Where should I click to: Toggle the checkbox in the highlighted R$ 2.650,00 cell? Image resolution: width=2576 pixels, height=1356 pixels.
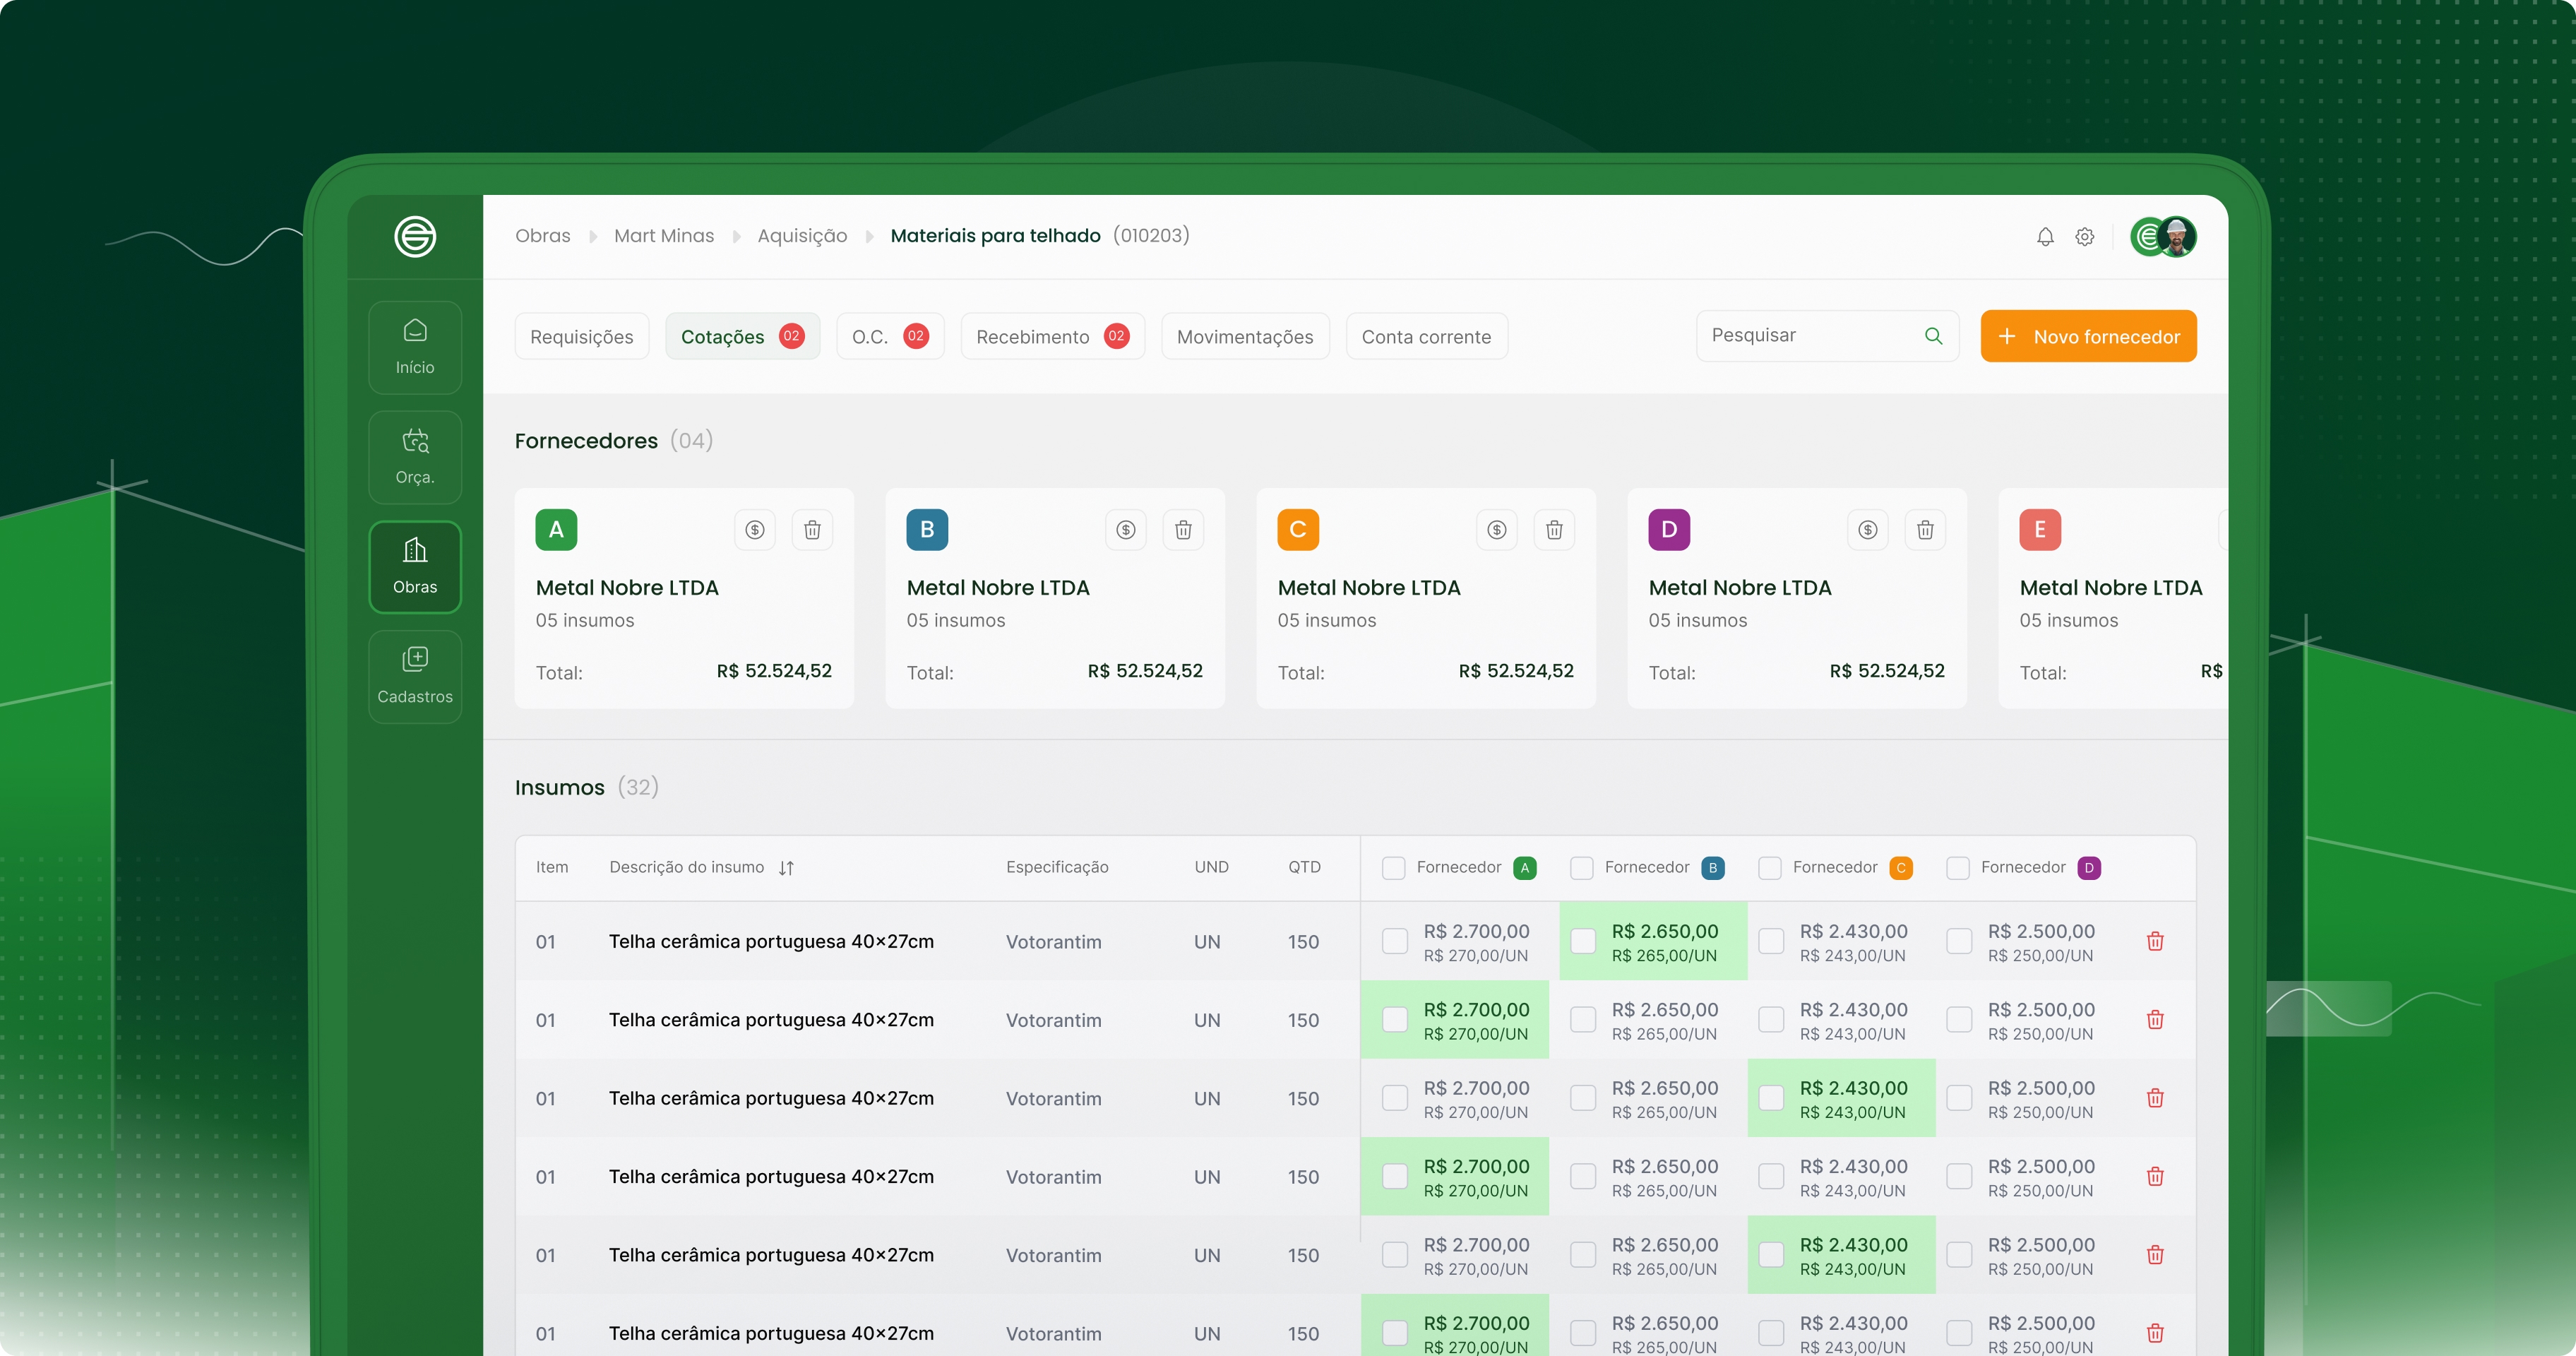click(1583, 941)
